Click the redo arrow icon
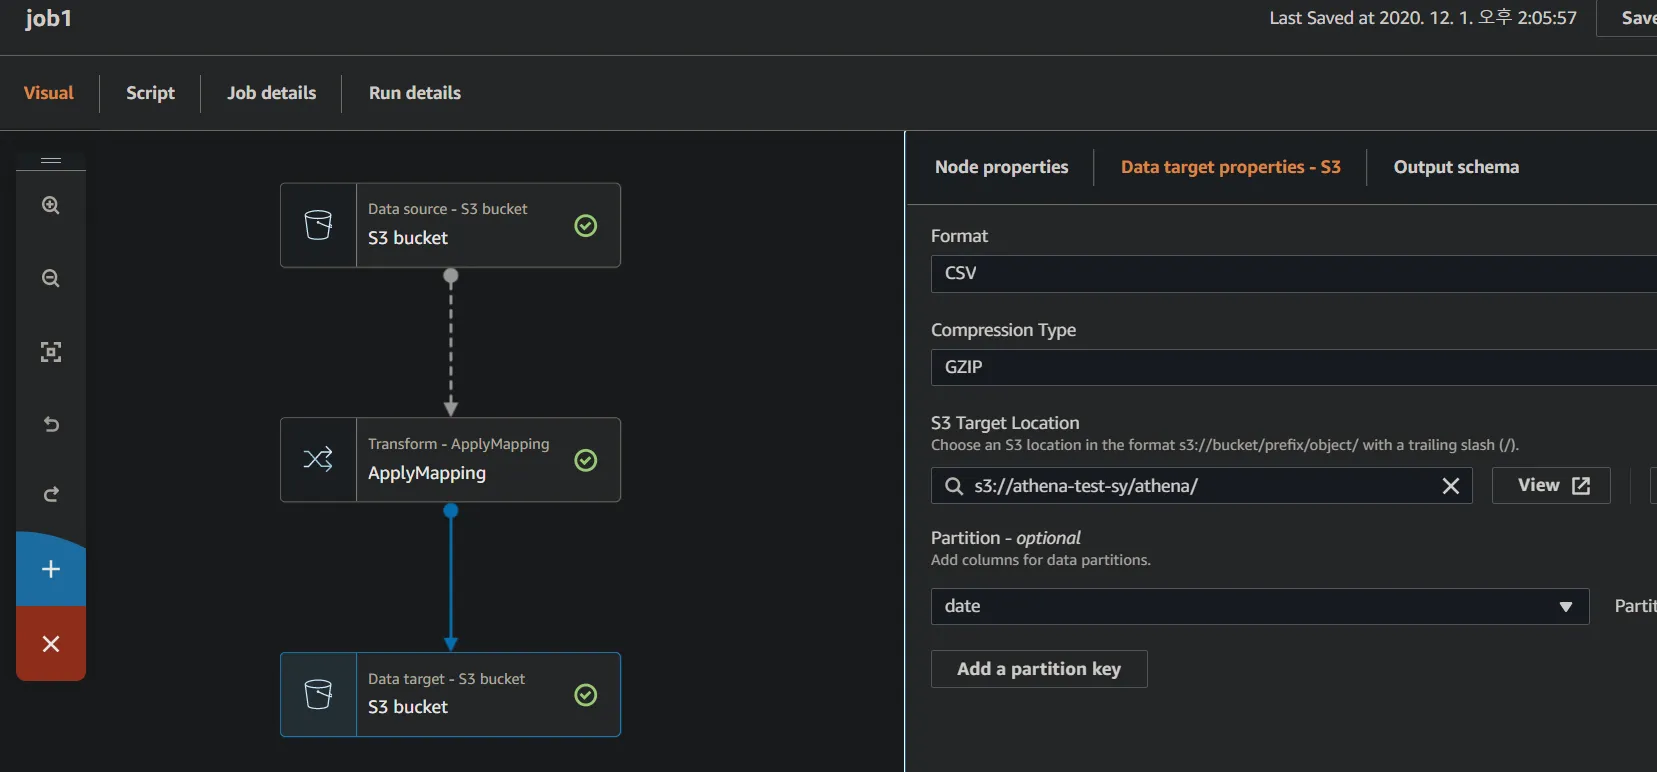 click(x=51, y=495)
